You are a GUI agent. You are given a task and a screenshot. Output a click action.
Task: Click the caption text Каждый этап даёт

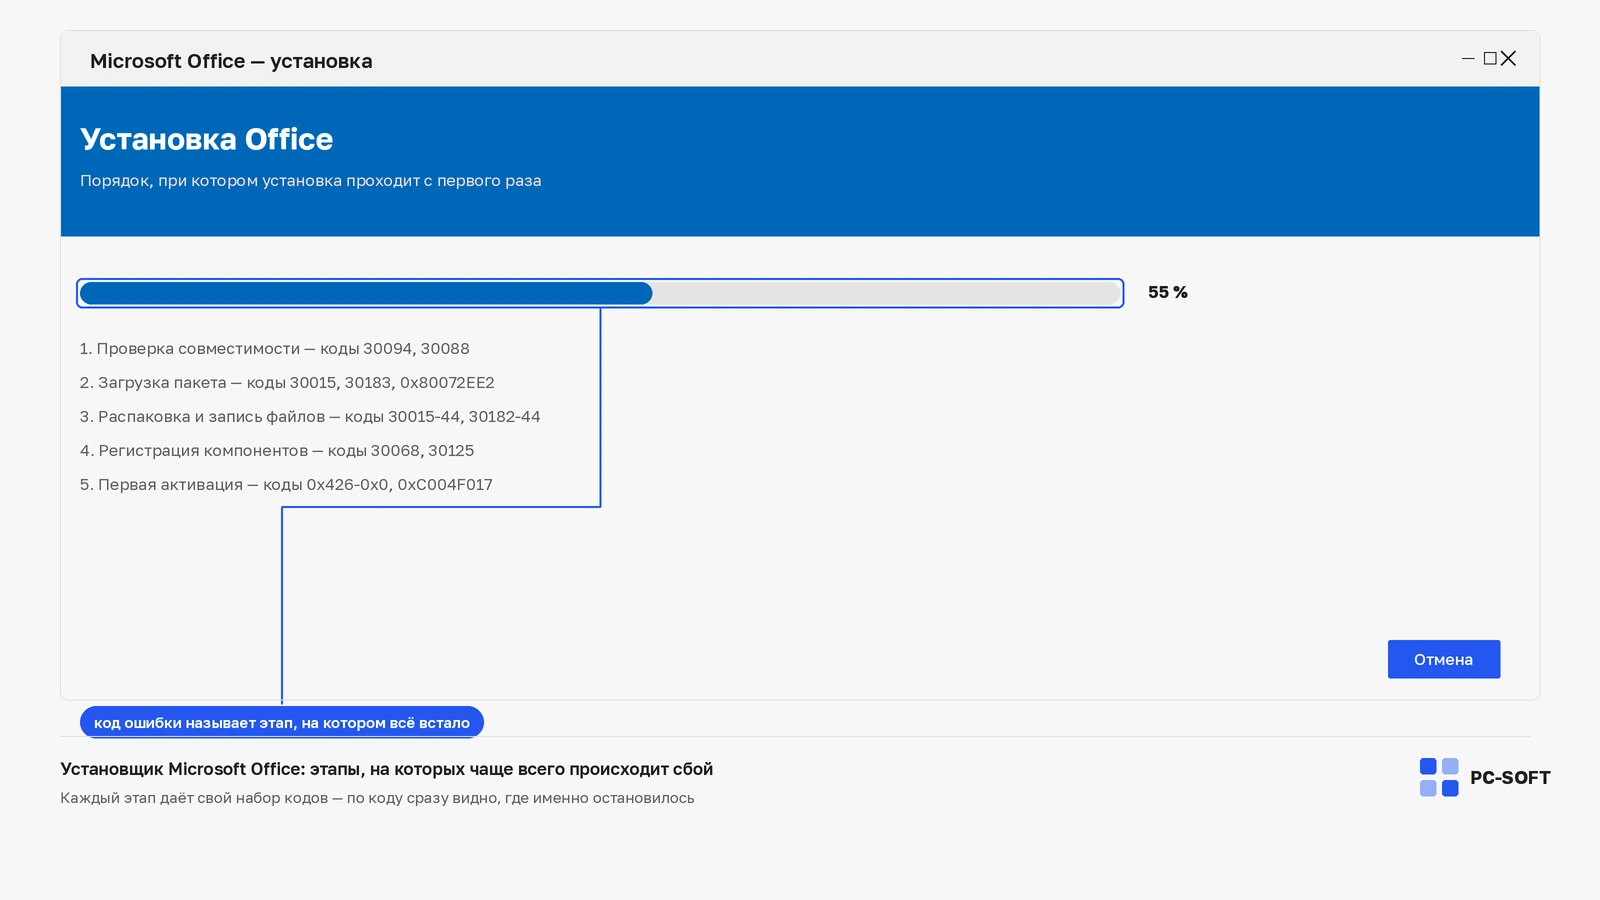point(377,798)
